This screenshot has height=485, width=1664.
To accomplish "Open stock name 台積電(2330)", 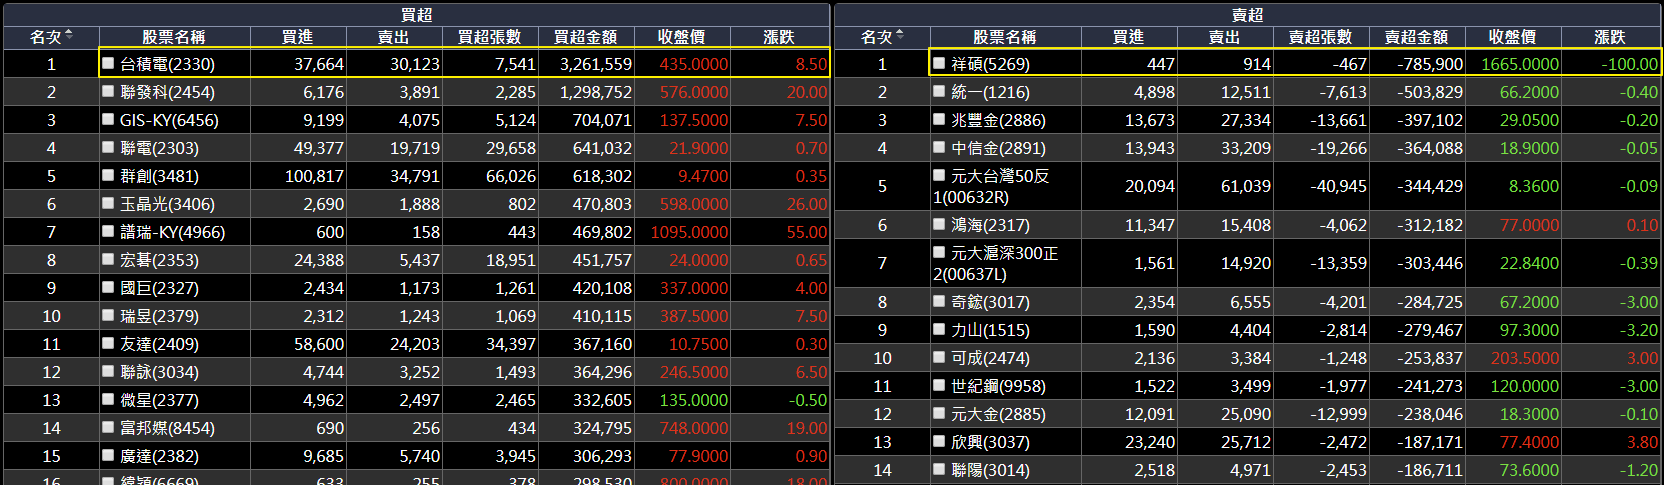I will pos(167,64).
